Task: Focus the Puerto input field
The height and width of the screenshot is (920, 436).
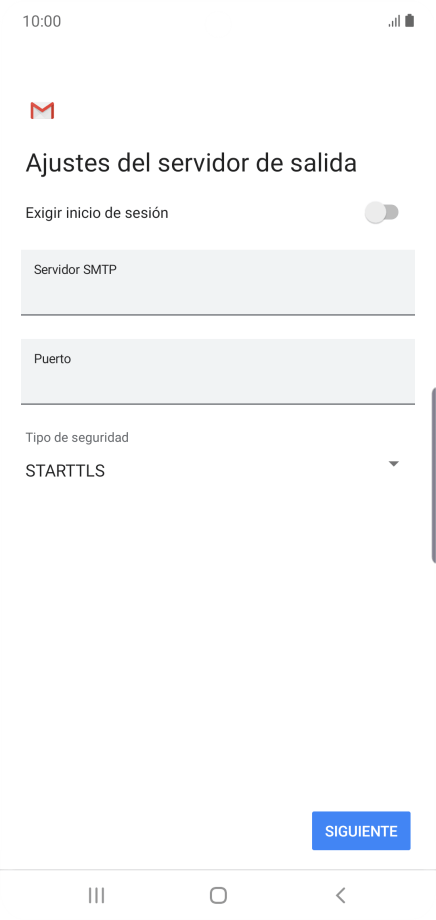Action: tap(218, 371)
